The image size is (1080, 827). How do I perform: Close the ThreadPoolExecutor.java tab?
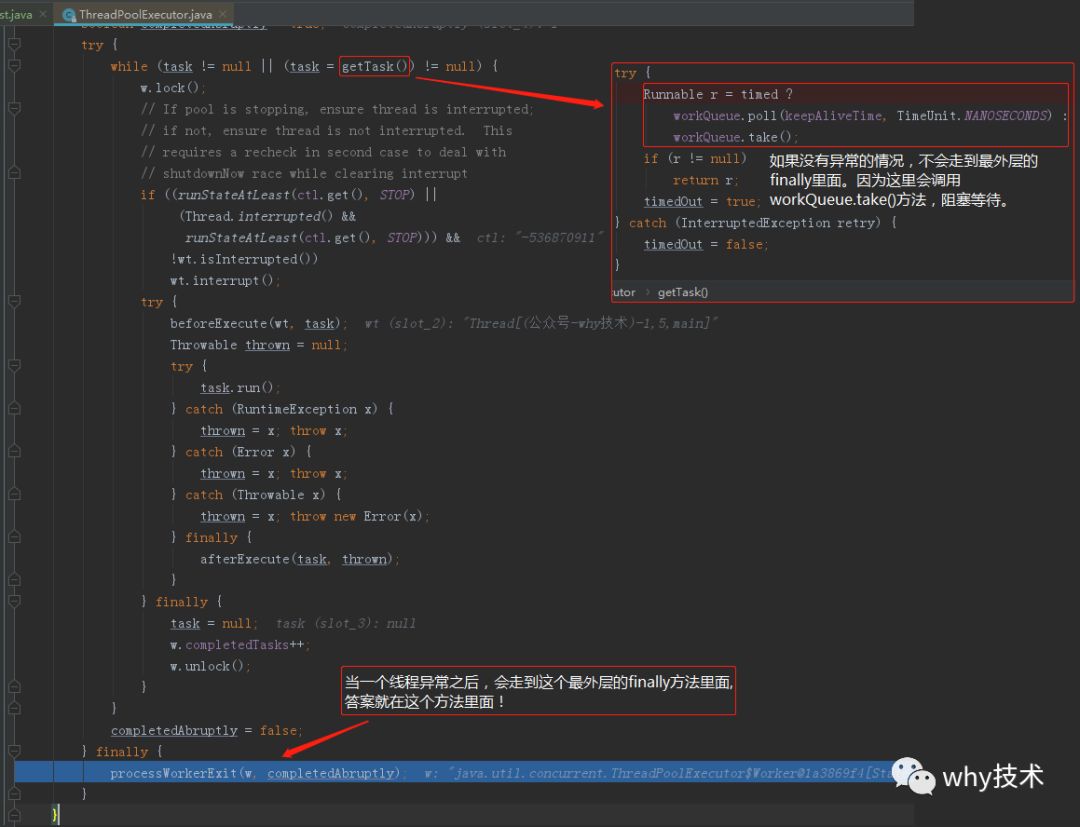pyautogui.click(x=223, y=14)
